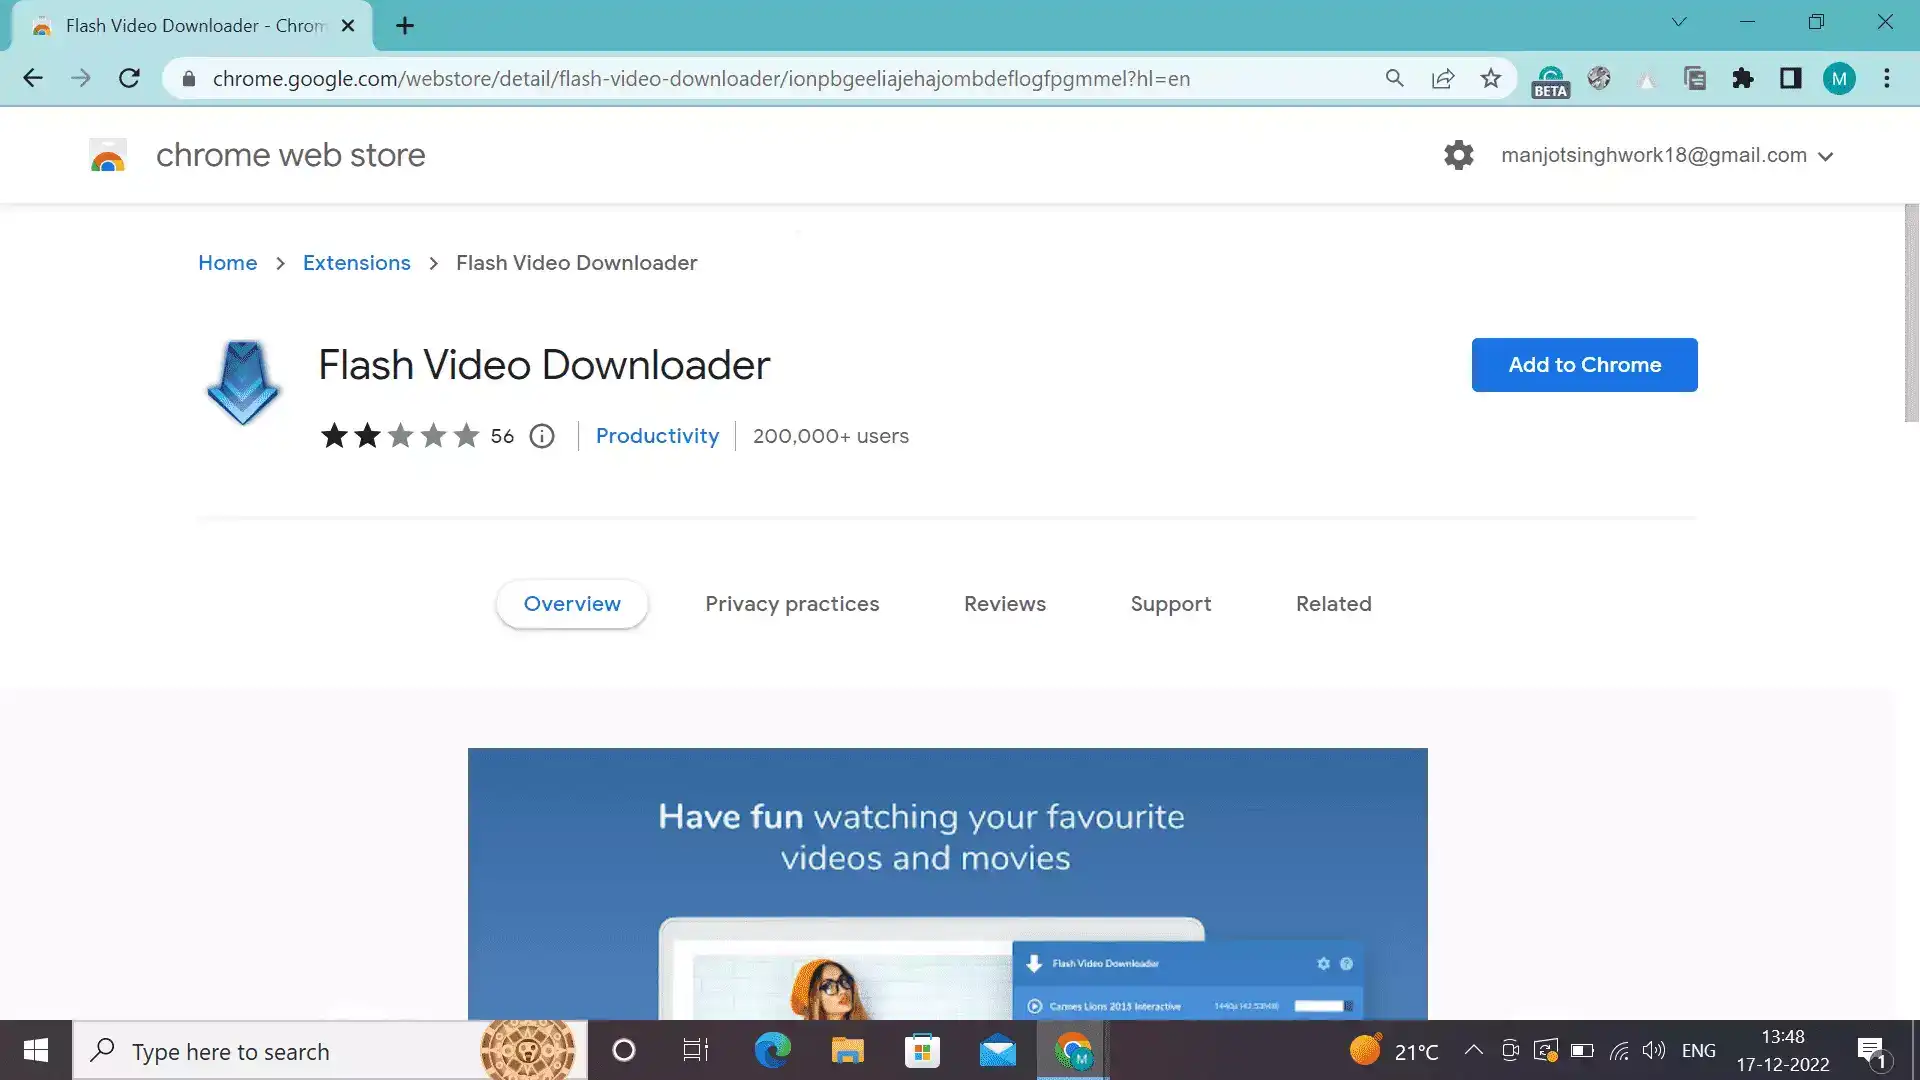The image size is (1920, 1080).
Task: Open Microsoft Store from the taskbar
Action: (x=922, y=1050)
